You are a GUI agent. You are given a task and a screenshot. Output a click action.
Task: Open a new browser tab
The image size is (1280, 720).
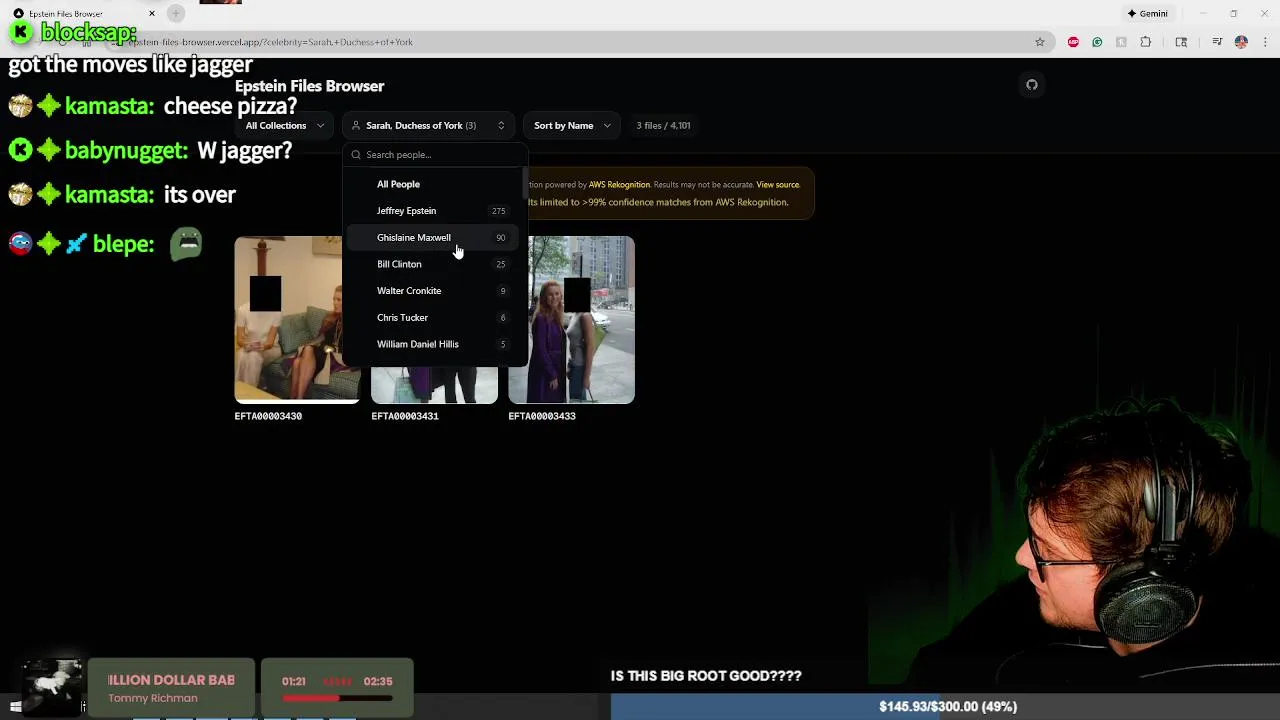point(176,13)
